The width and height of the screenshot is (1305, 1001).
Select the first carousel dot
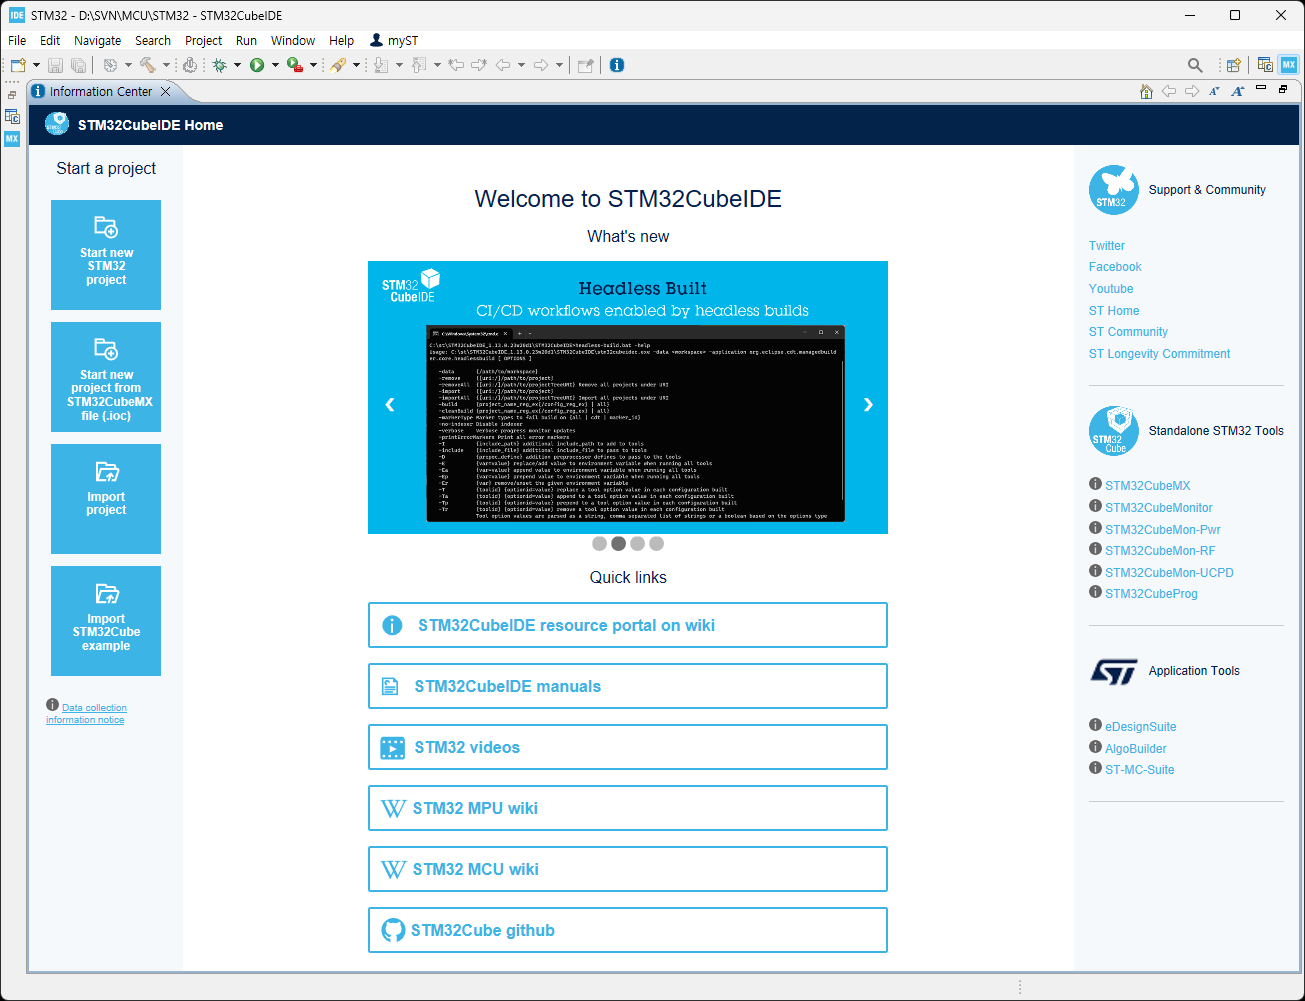pos(599,544)
